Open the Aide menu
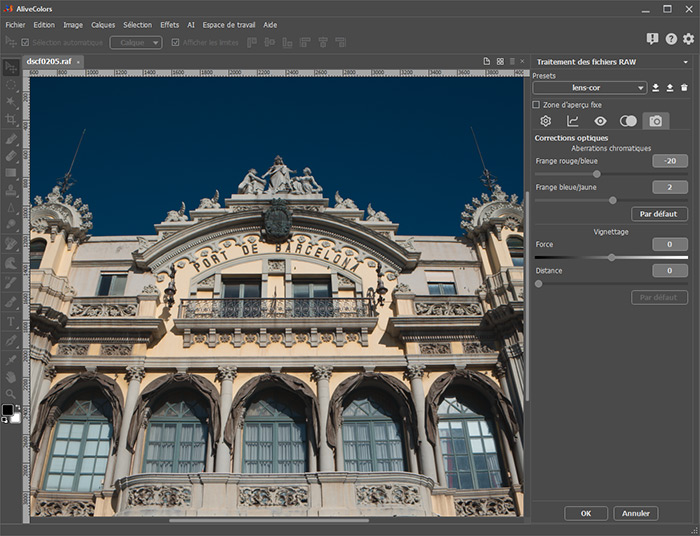Viewport: 700px width, 536px height. [x=270, y=25]
